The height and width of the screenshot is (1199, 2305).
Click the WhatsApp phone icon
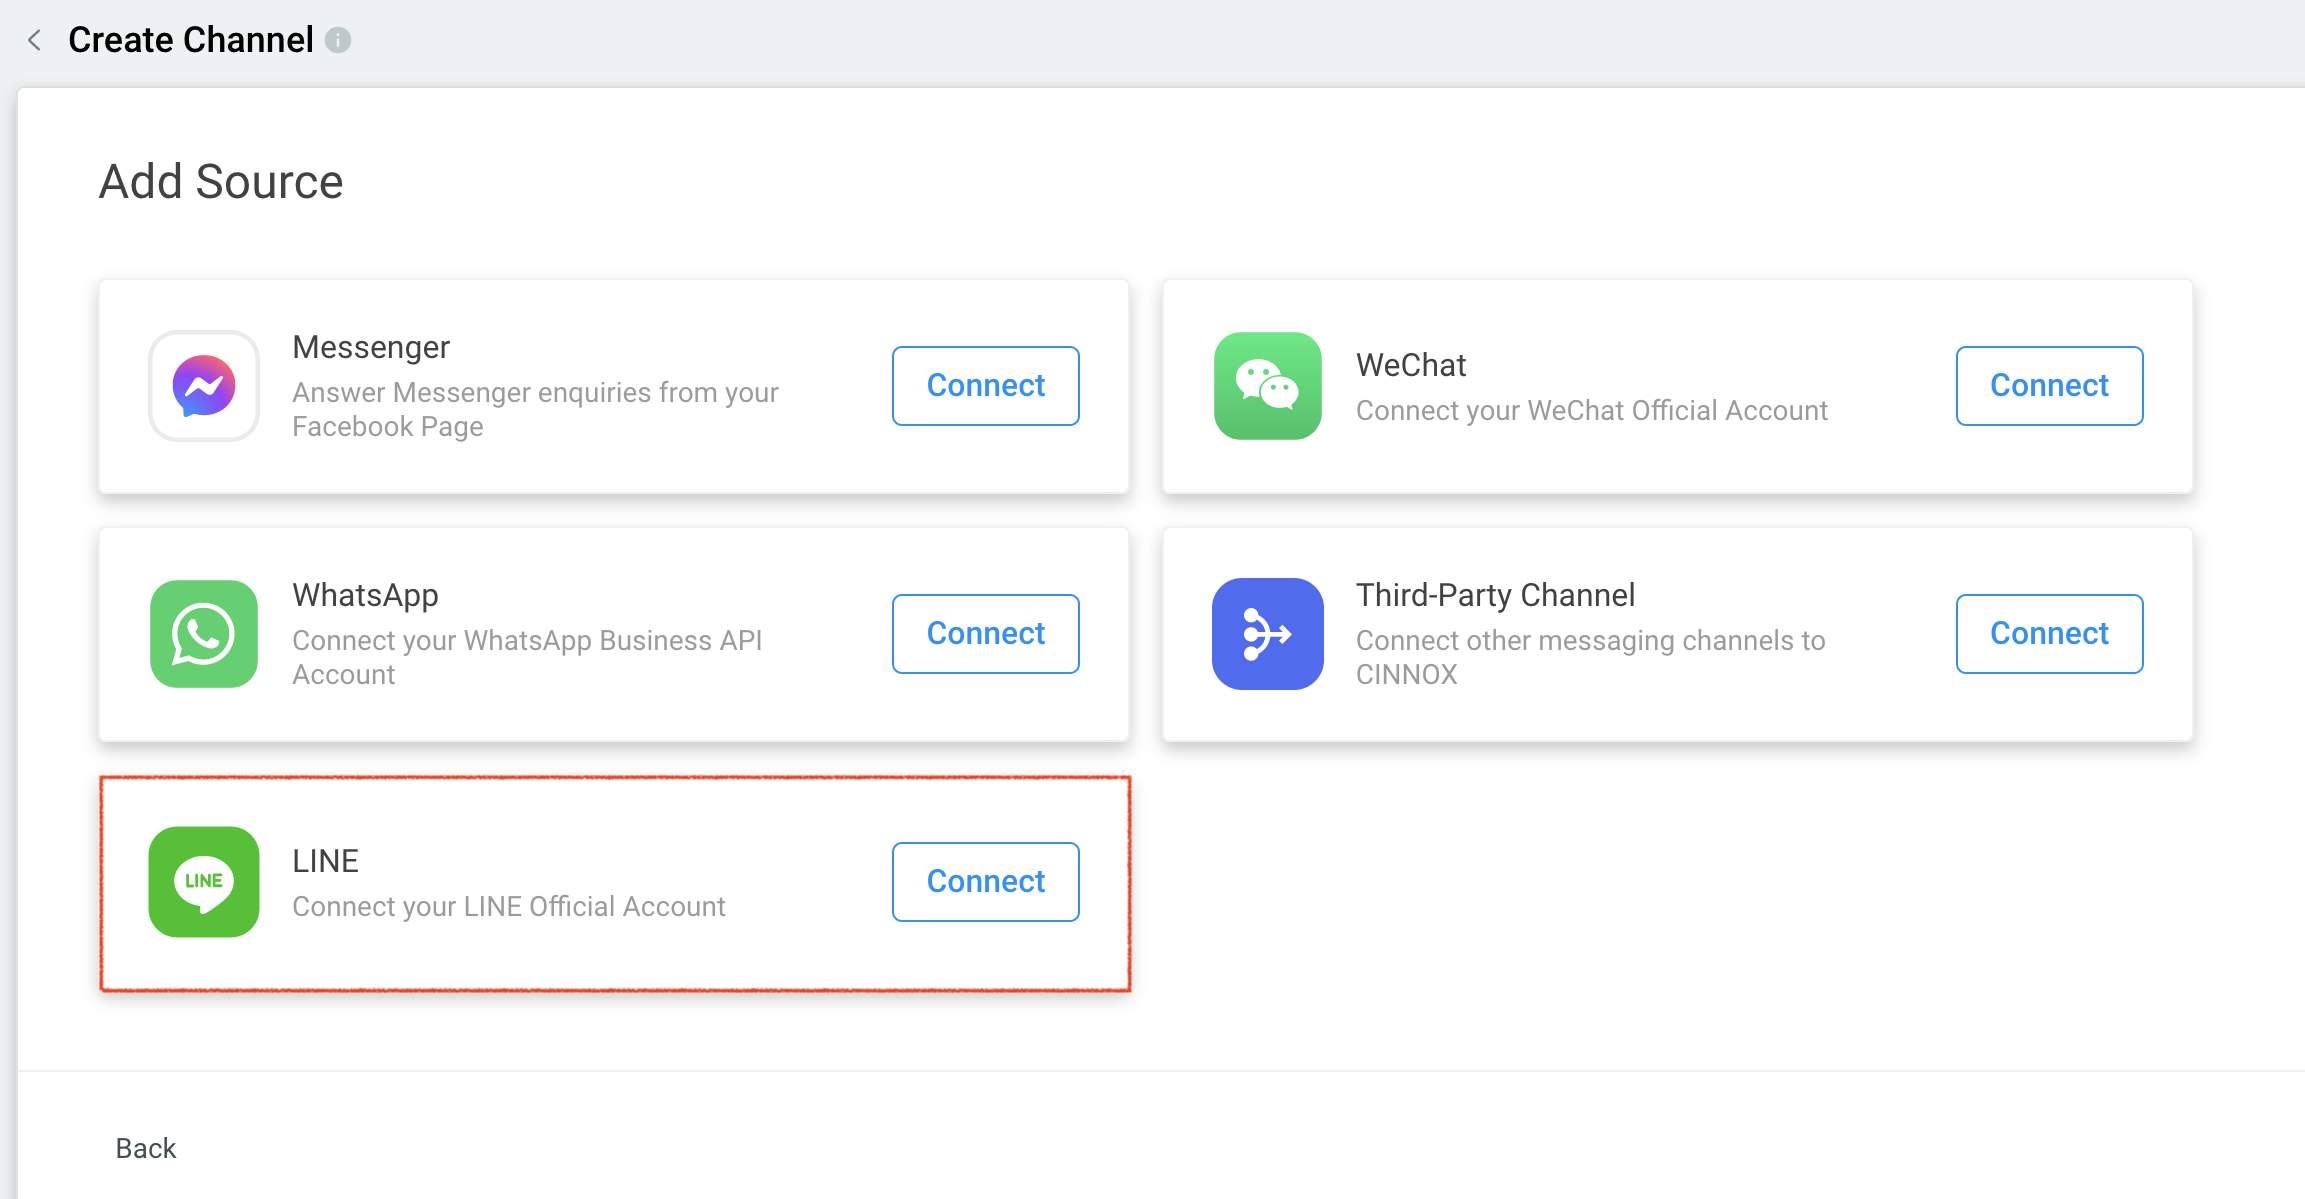coord(204,634)
